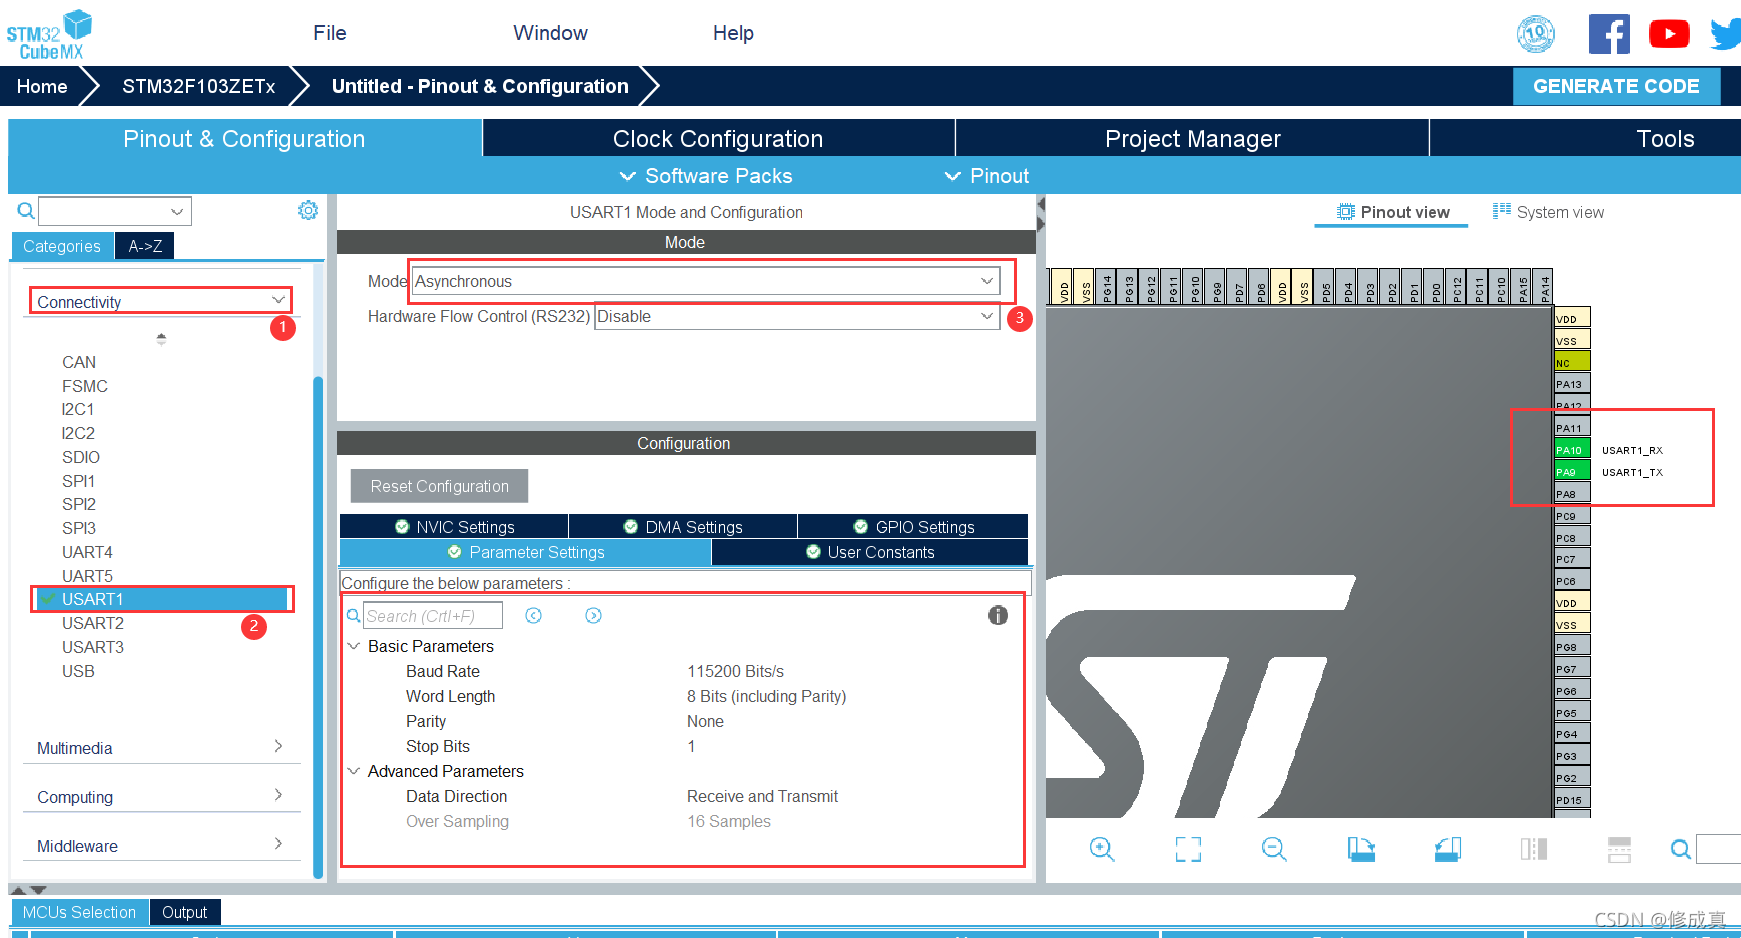1741x938 pixels.
Task: Open the Help menu
Action: pyautogui.click(x=733, y=33)
